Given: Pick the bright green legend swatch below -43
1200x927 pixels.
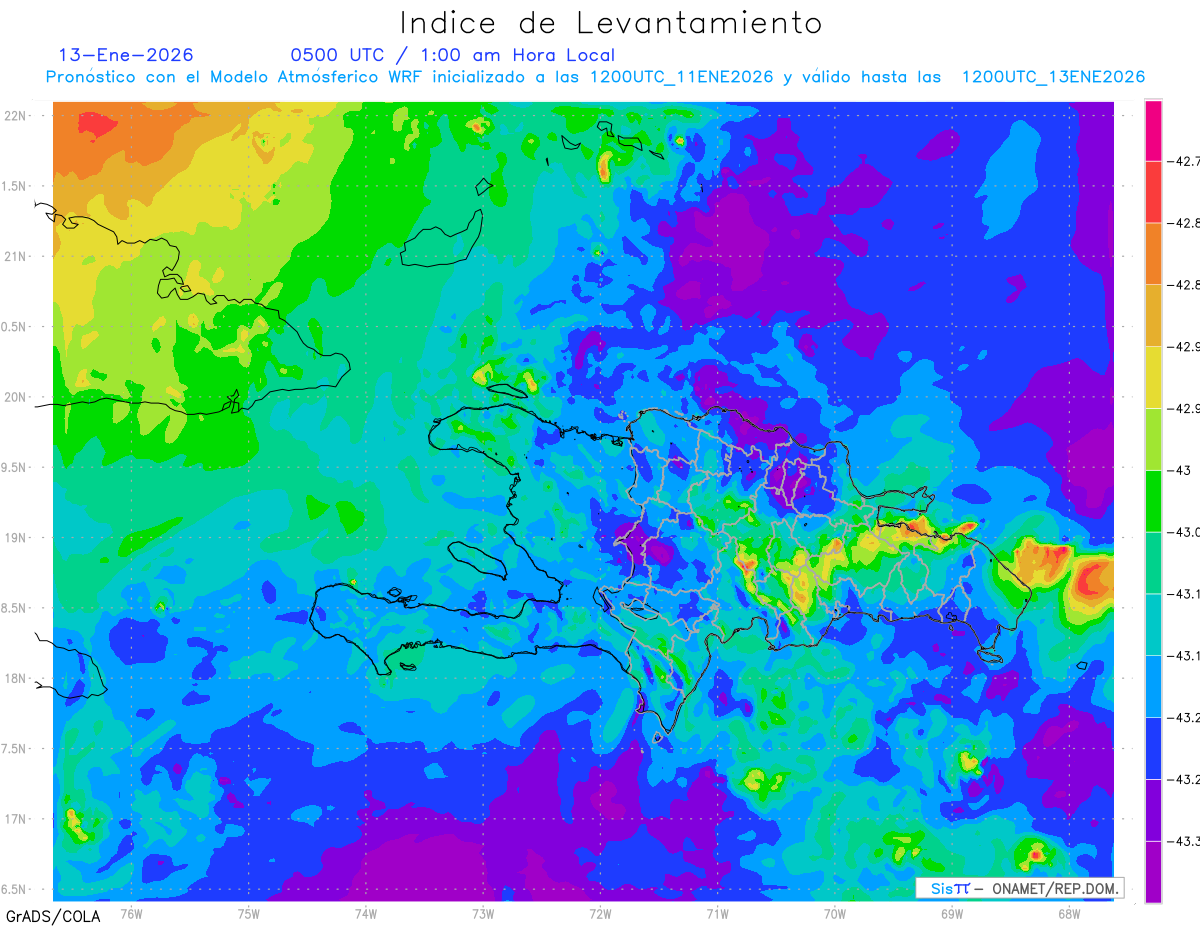Looking at the screenshot, I should click(x=1153, y=500).
